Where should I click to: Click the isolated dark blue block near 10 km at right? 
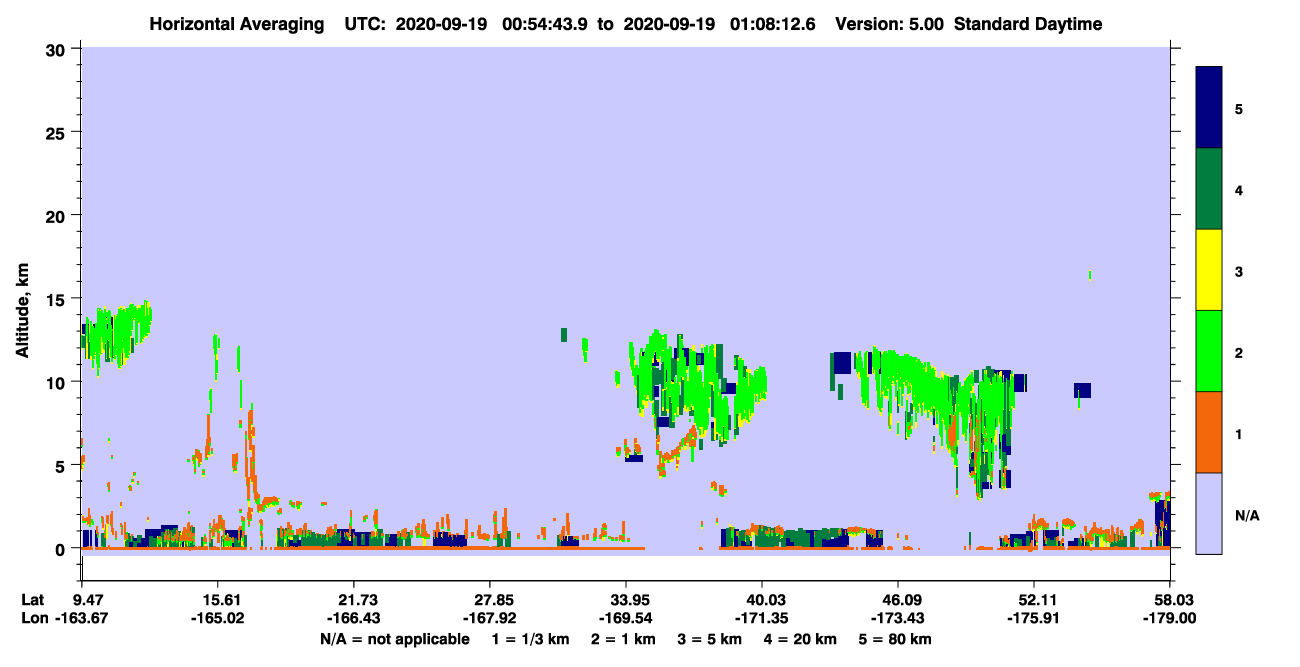coord(1082,390)
